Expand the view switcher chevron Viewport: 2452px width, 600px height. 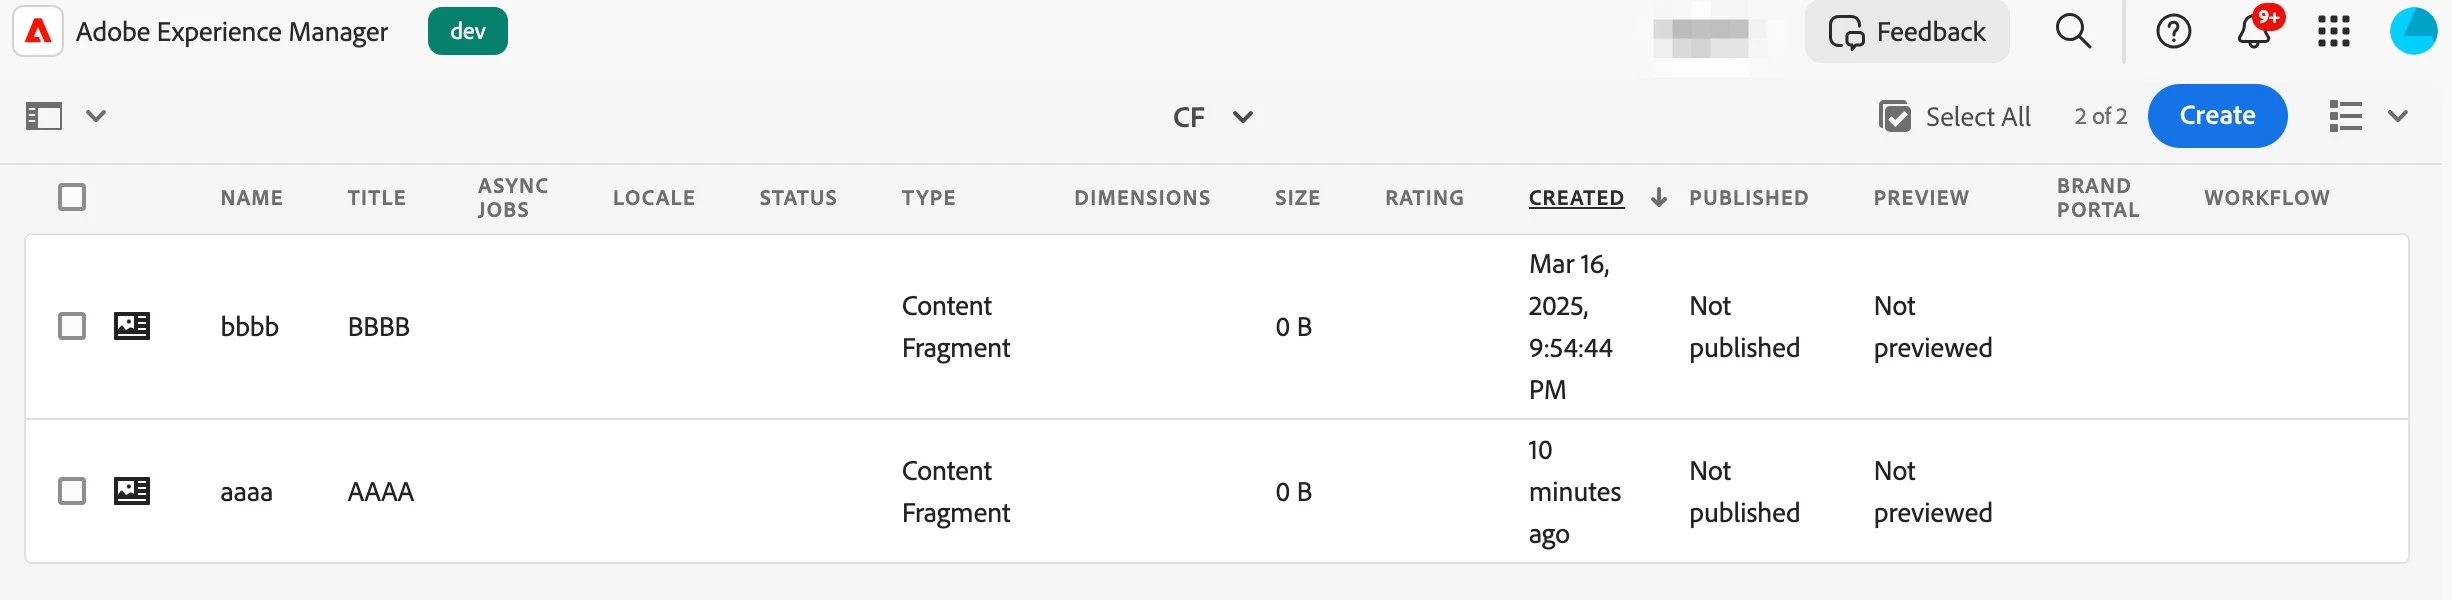point(2397,116)
